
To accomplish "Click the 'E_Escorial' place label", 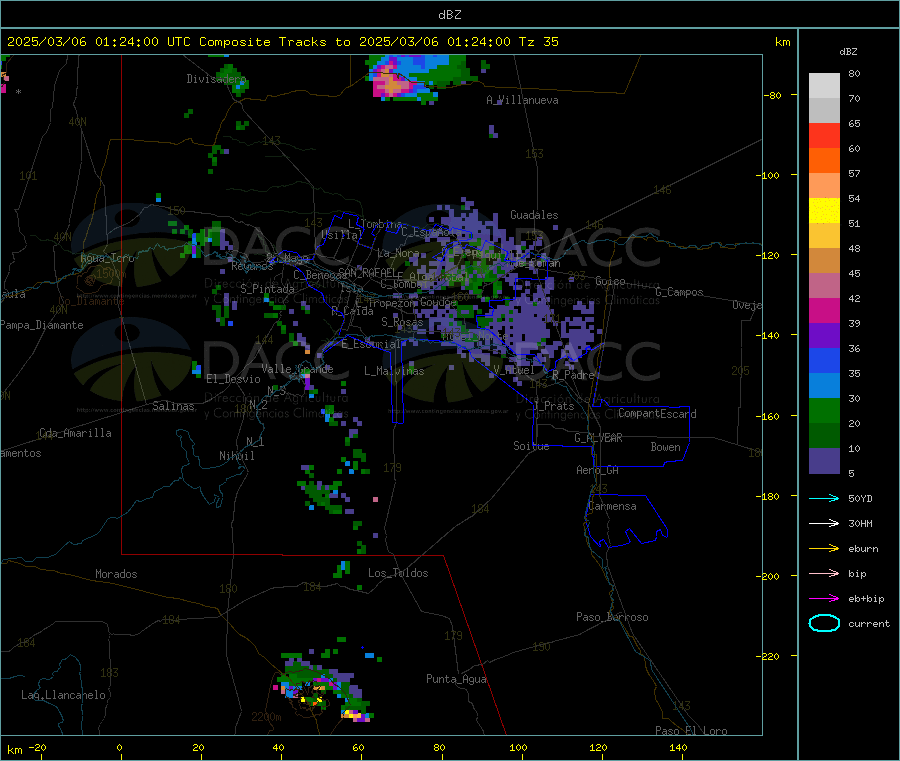I will pos(371,344).
